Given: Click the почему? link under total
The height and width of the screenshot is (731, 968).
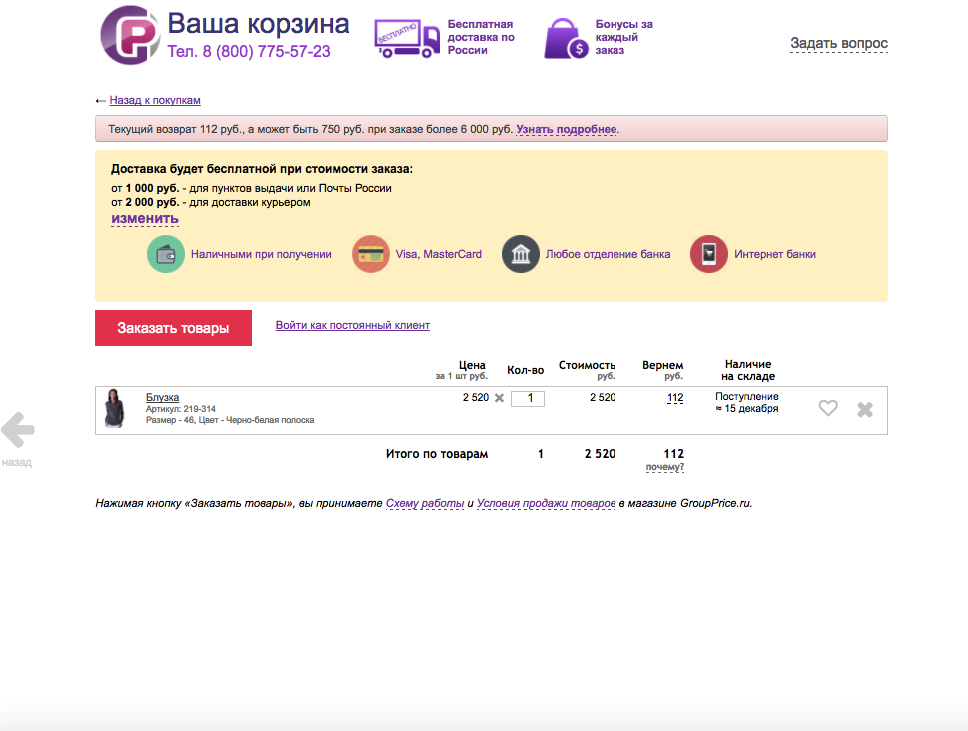Looking at the screenshot, I should 665,467.
